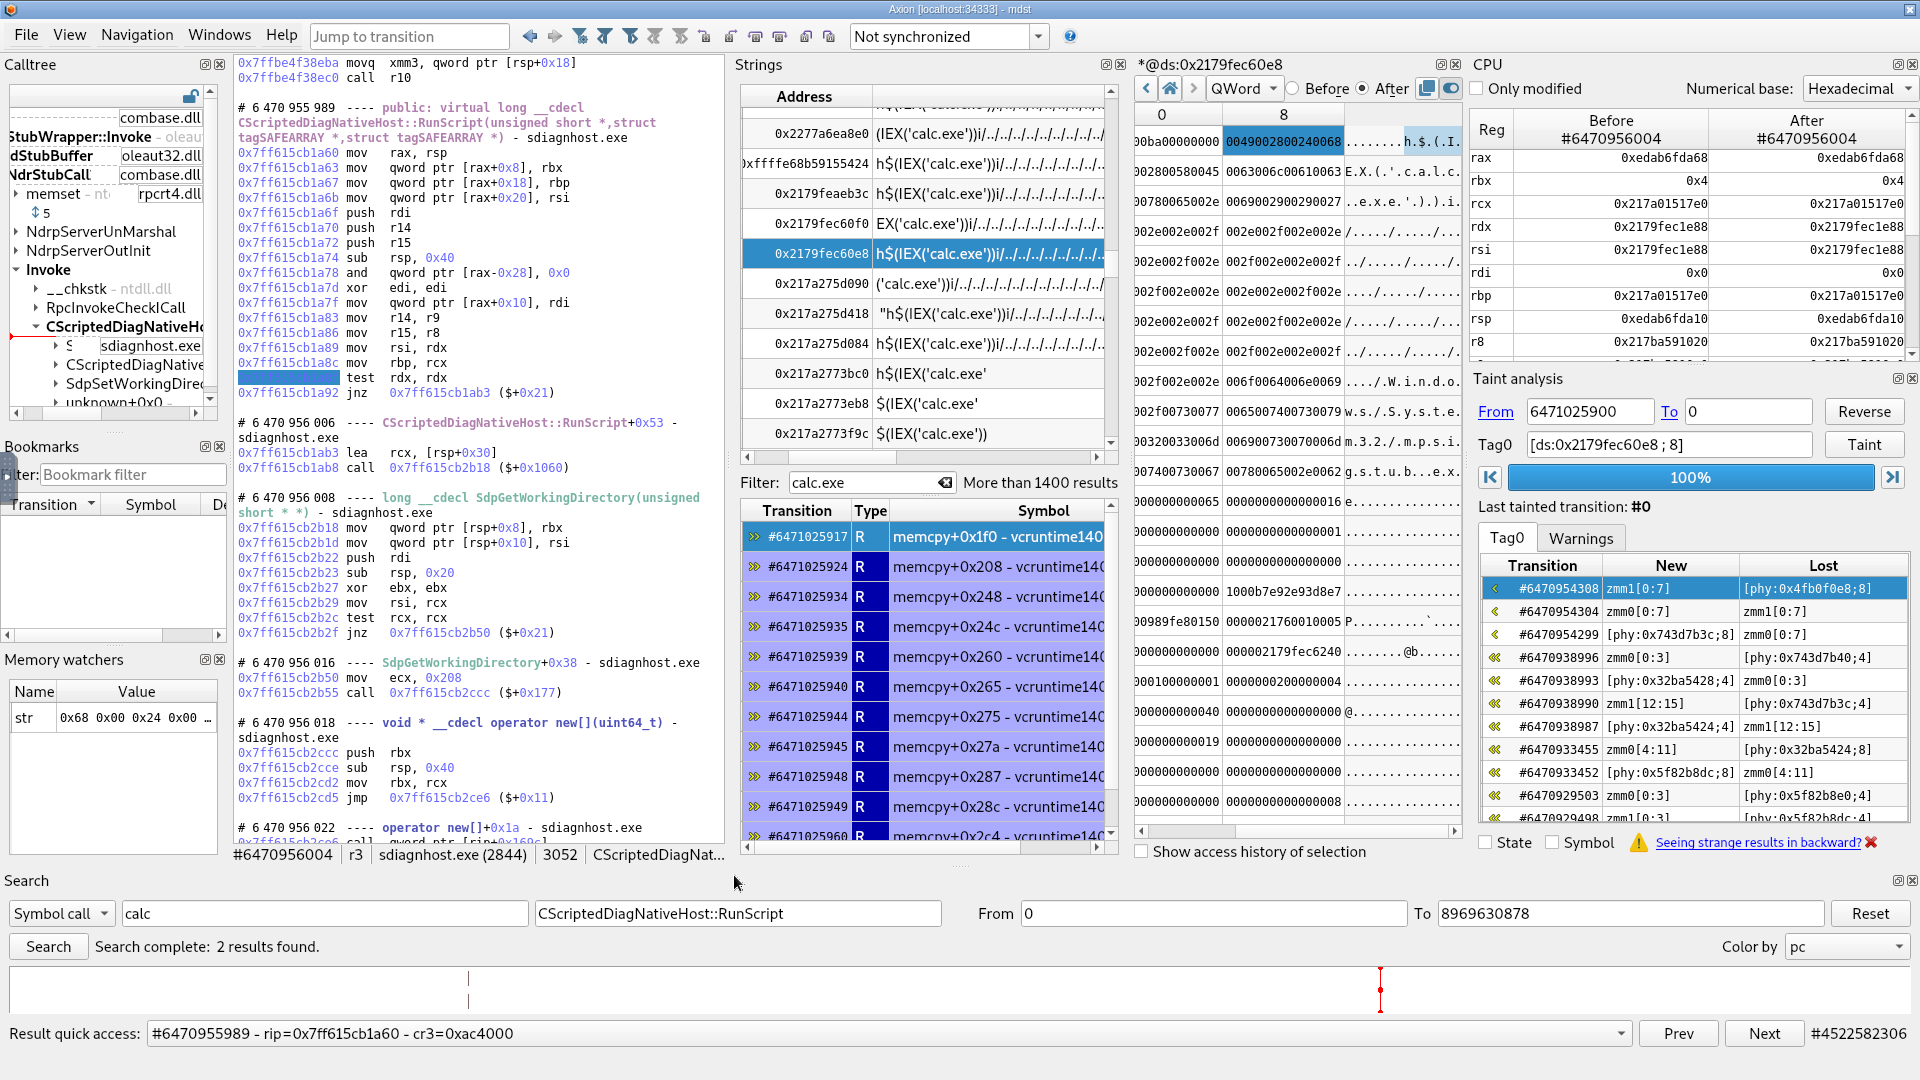Switch to the Warnings tab
Image resolution: width=1920 pixels, height=1080 pixels.
[x=1581, y=539]
